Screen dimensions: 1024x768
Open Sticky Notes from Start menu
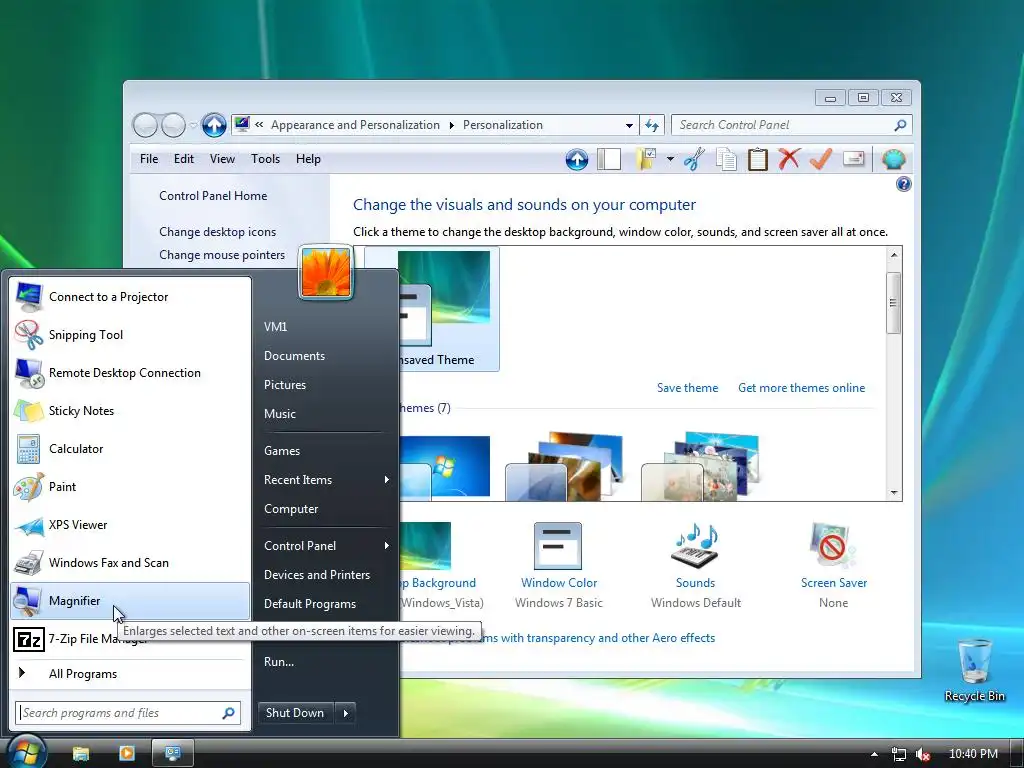(131, 411)
